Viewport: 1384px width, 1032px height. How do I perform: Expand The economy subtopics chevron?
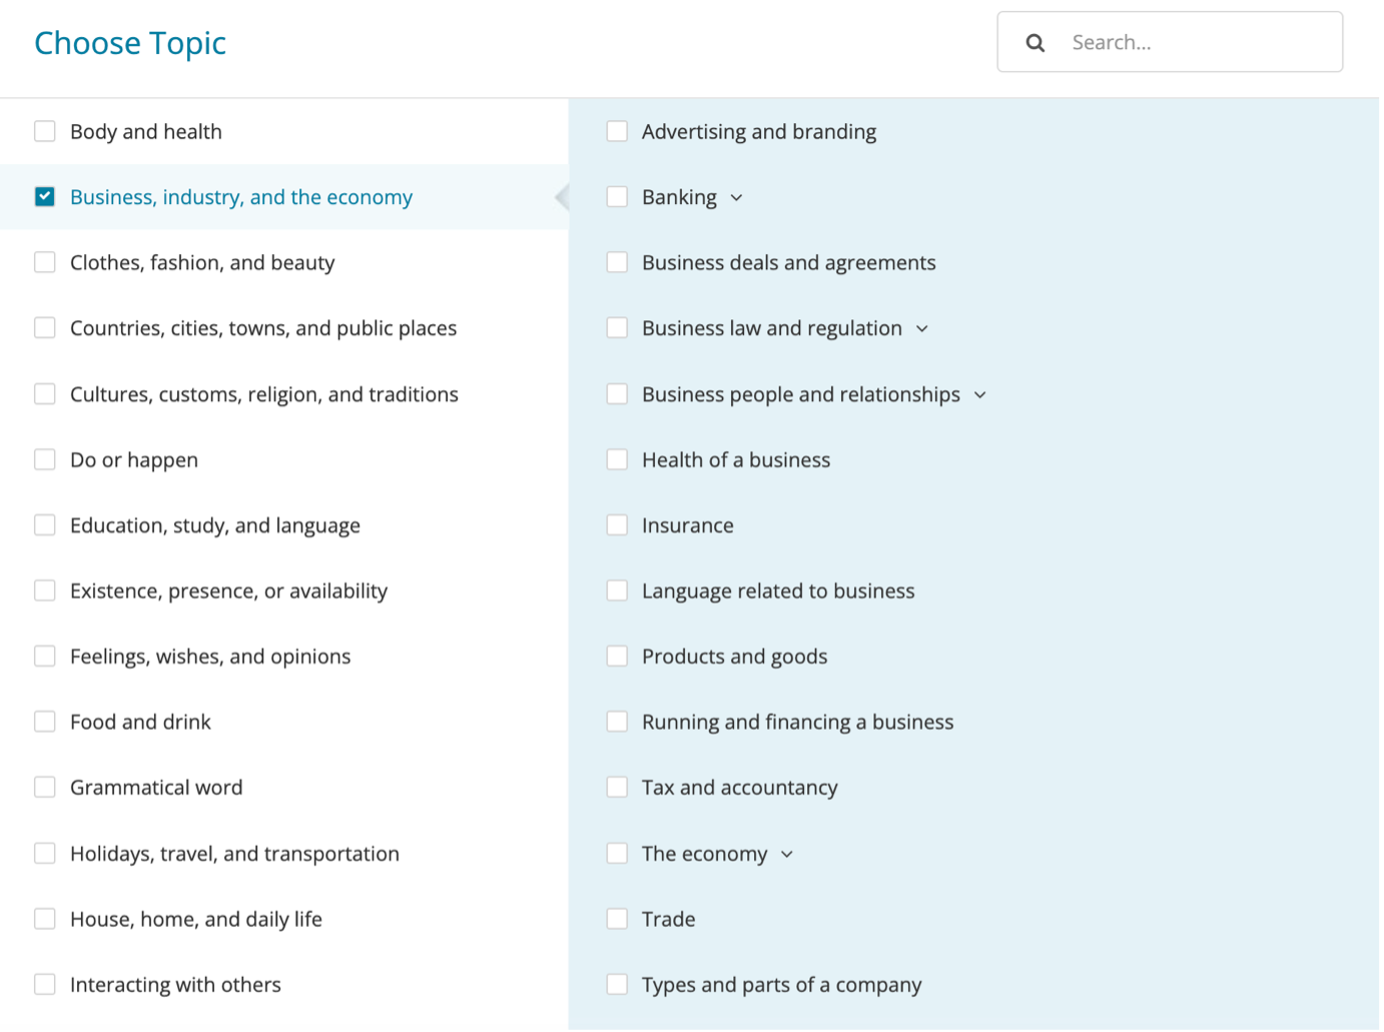coord(787,854)
